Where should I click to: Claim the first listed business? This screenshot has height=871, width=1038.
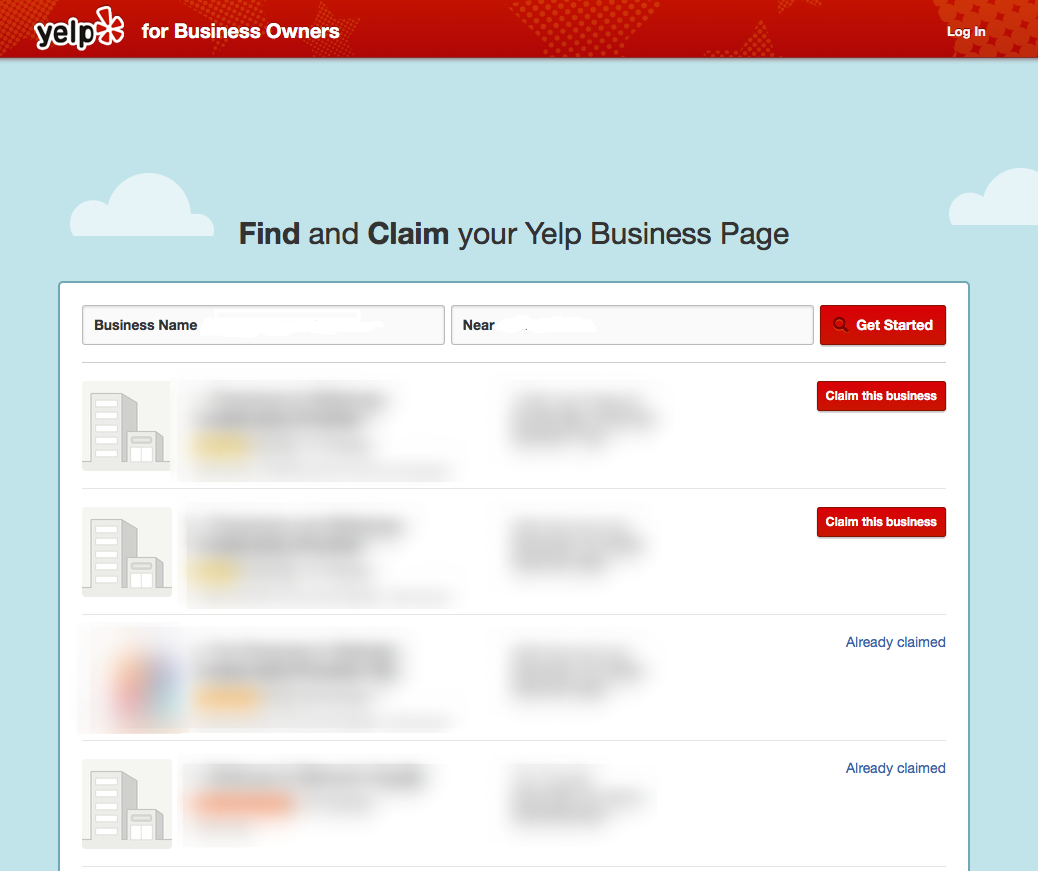[x=881, y=396]
